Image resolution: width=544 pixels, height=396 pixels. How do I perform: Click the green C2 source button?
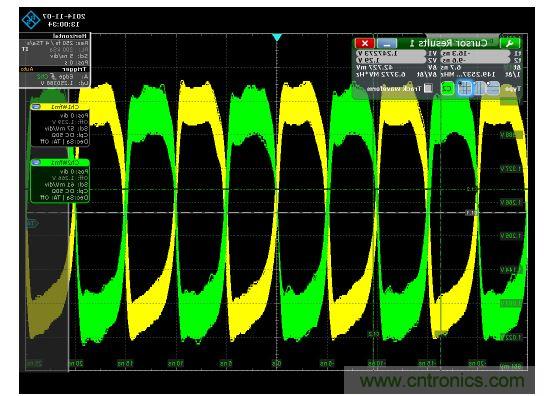tap(448, 89)
